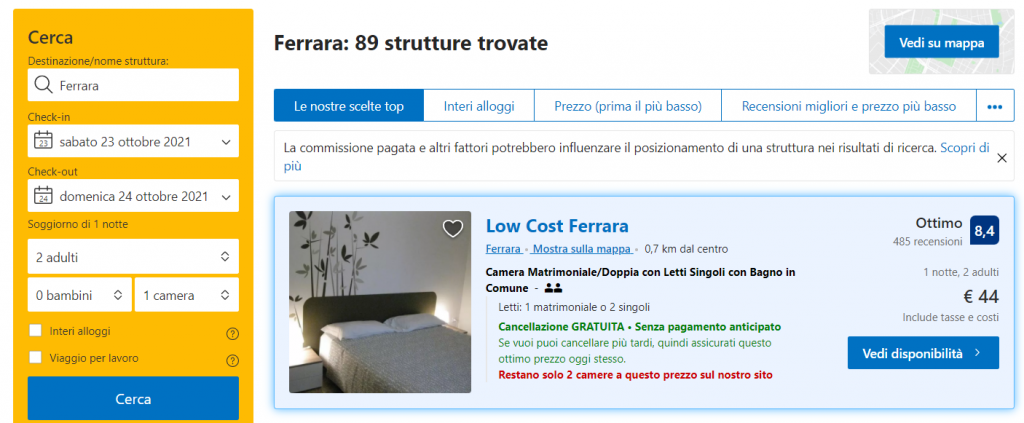
Task: Open the Mostra sulla mappa link
Action: point(582,249)
